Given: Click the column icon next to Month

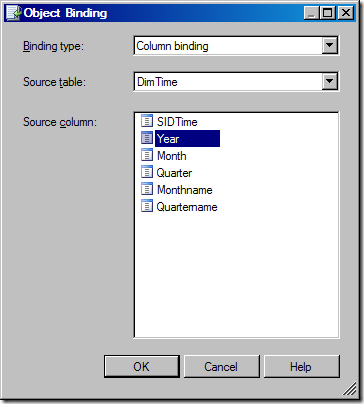Looking at the screenshot, I should [x=147, y=155].
